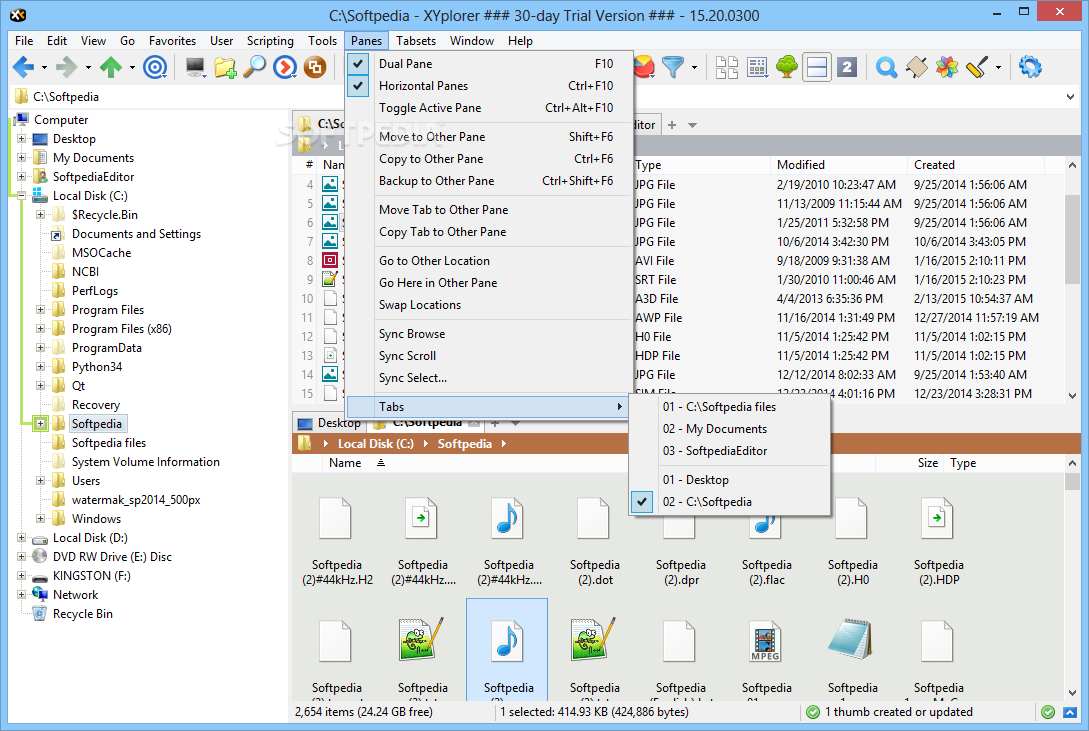Open the File menu

tap(24, 41)
